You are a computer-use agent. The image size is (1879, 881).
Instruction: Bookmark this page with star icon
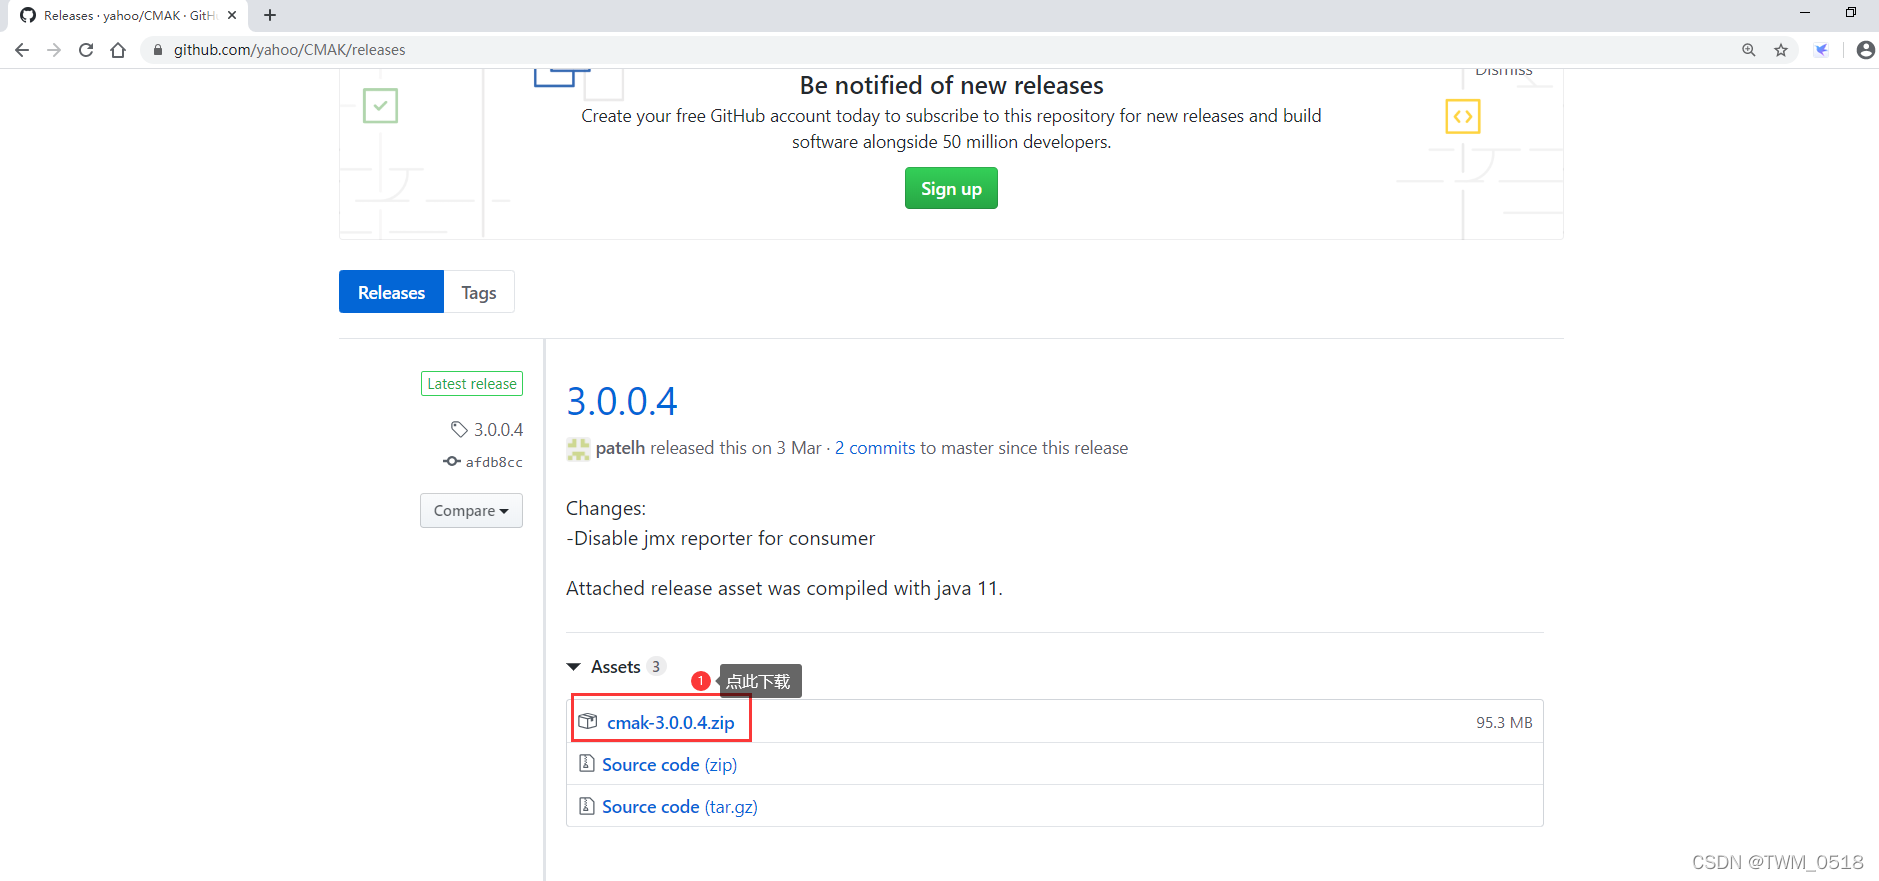point(1781,50)
